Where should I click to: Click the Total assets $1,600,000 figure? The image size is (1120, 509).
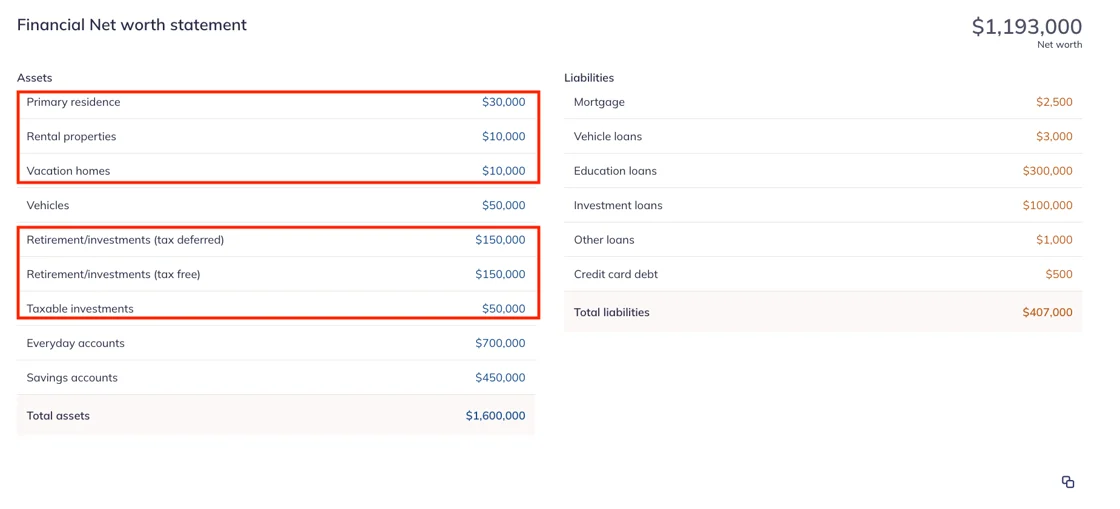496,415
